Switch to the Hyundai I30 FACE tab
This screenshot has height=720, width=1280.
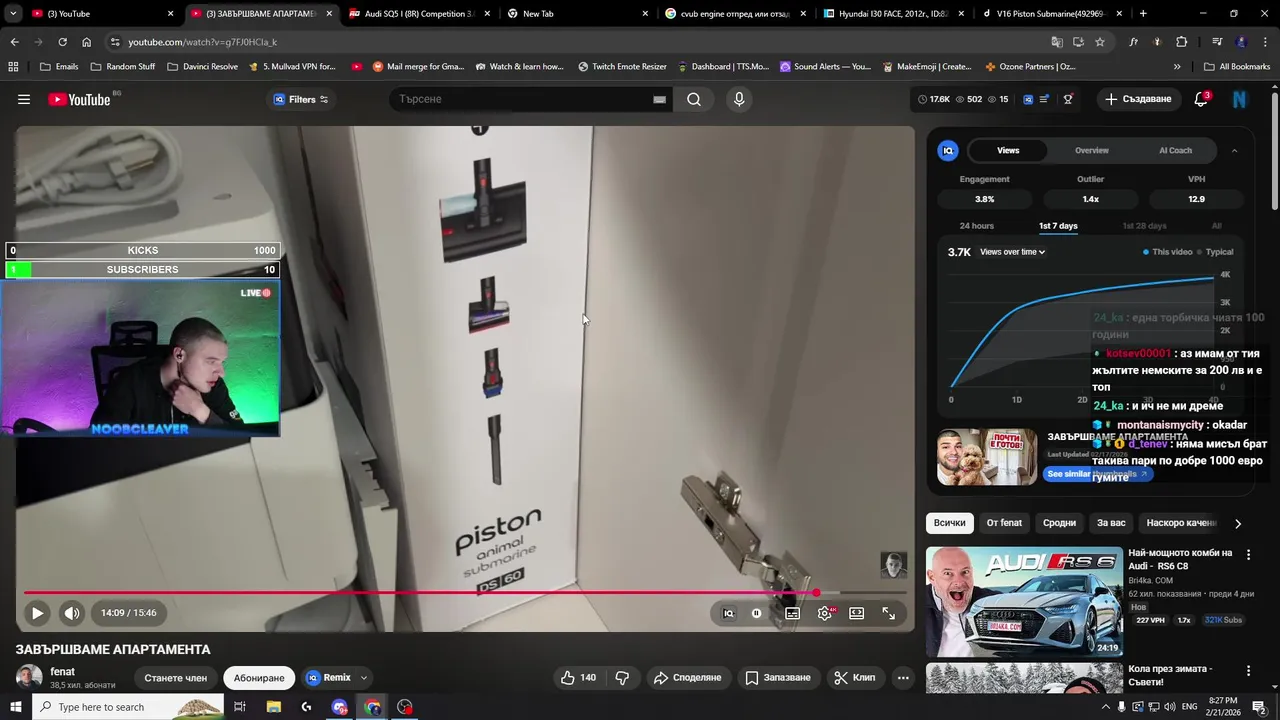pyautogui.click(x=895, y=13)
